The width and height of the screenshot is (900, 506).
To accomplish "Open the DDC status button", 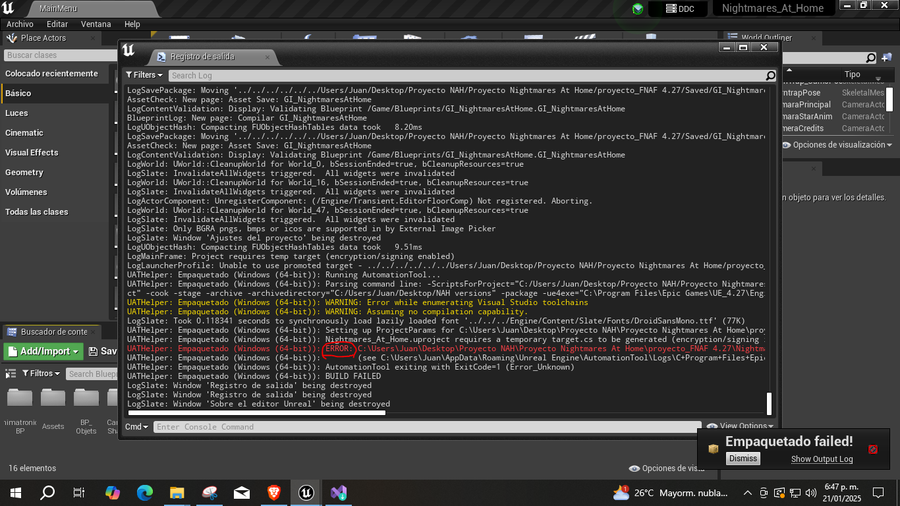I will tap(678, 9).
